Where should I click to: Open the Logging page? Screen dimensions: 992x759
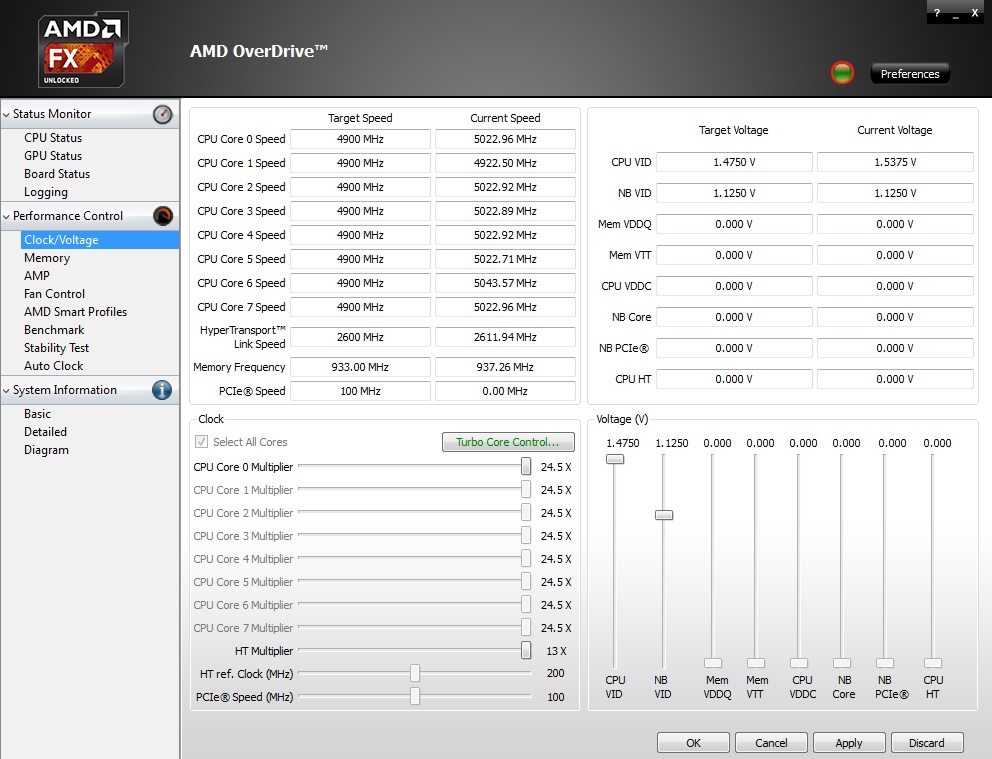(46, 192)
